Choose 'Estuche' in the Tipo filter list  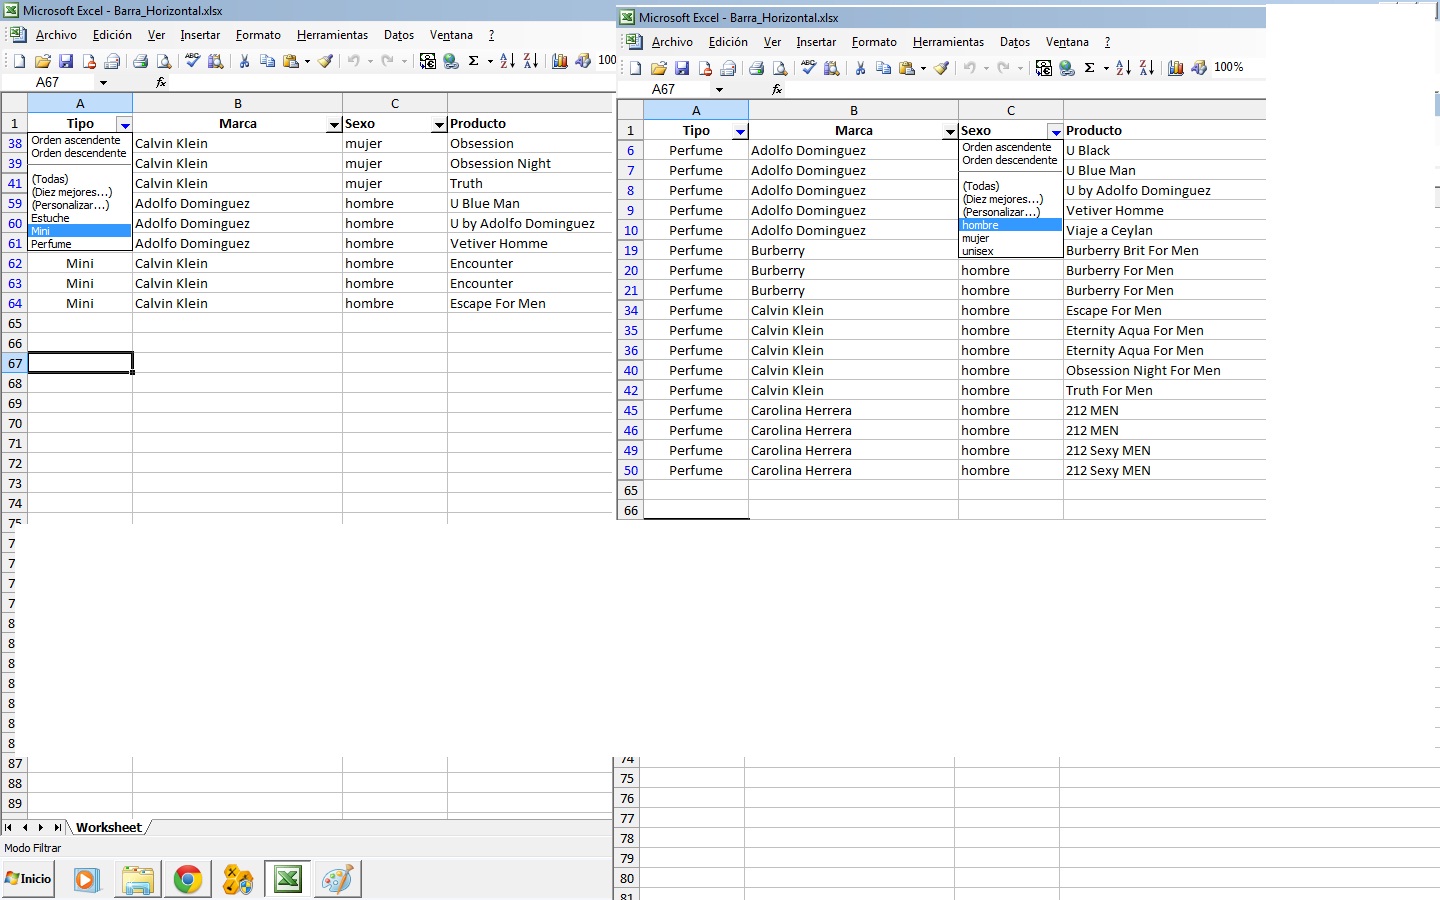tap(50, 218)
